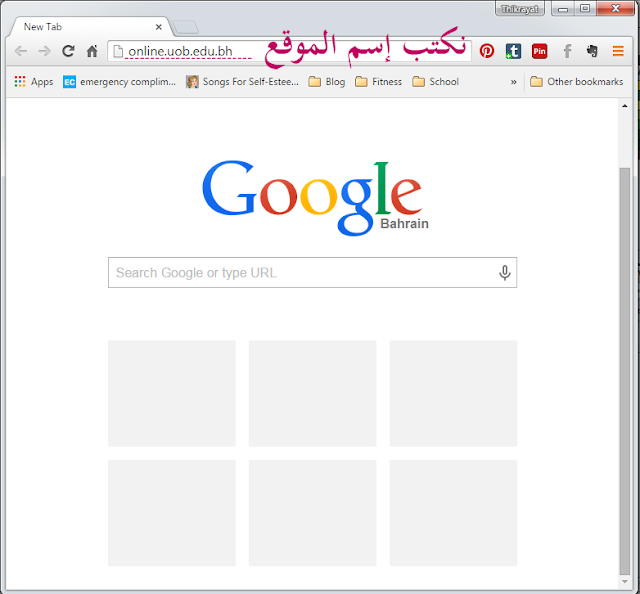Open the School bookmarks folder
640x594 pixels.
point(436,82)
